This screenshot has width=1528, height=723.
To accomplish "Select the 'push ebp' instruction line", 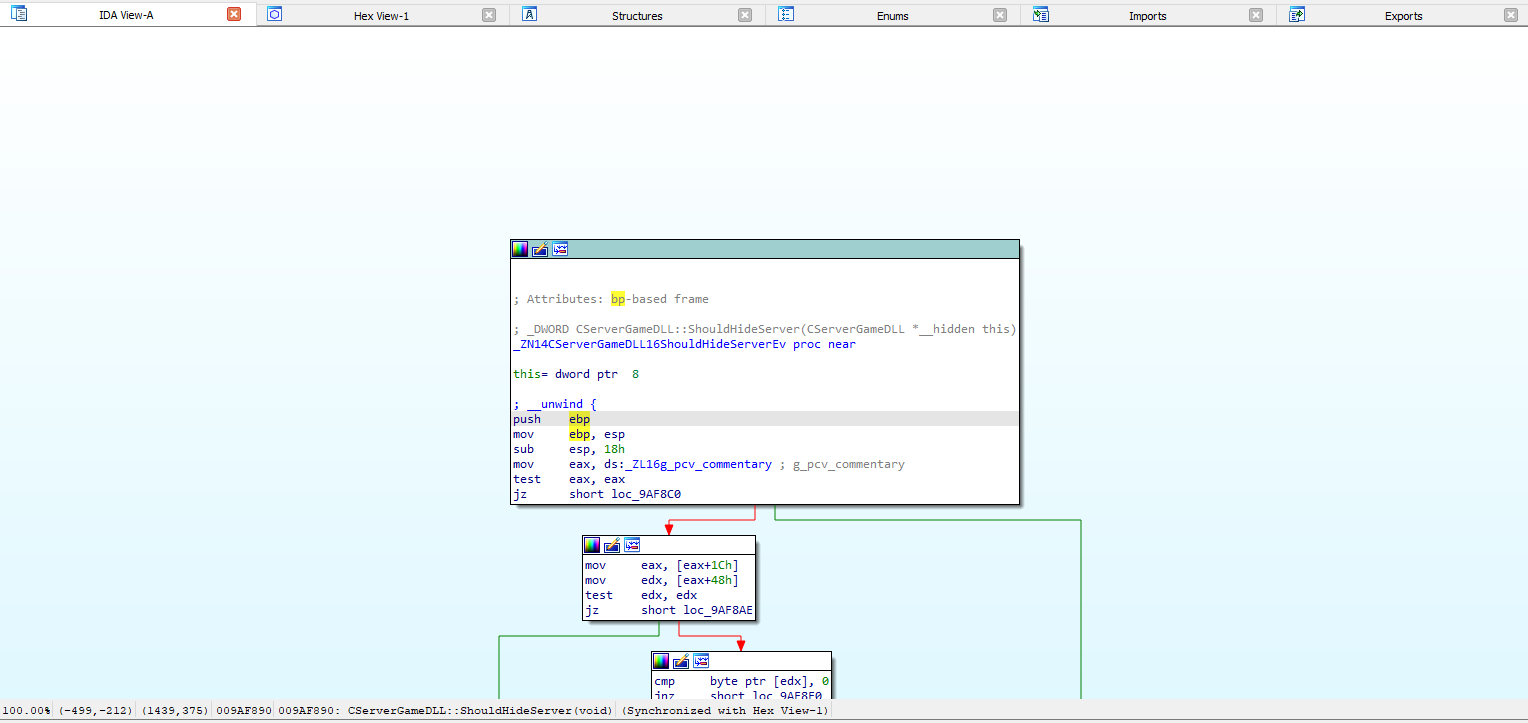I will 765,419.
